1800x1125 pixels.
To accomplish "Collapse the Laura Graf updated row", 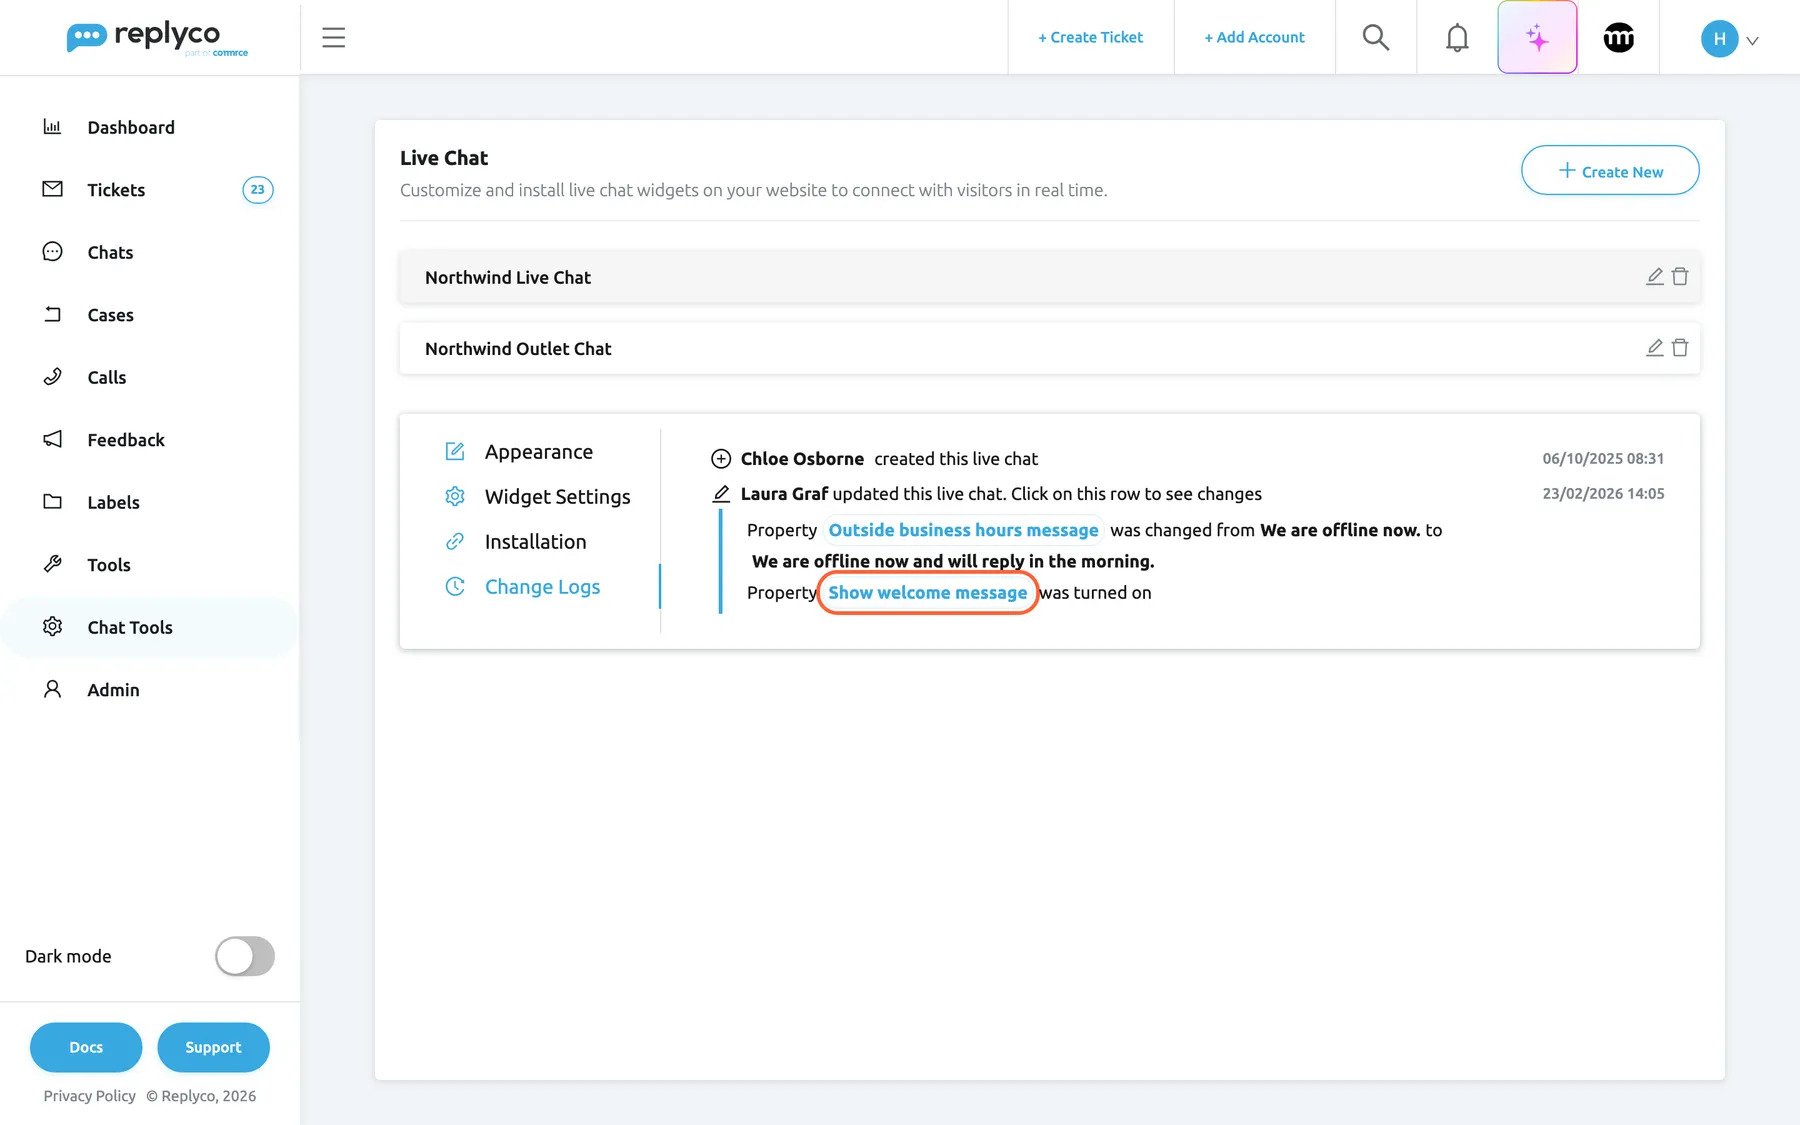I will click(1187, 494).
